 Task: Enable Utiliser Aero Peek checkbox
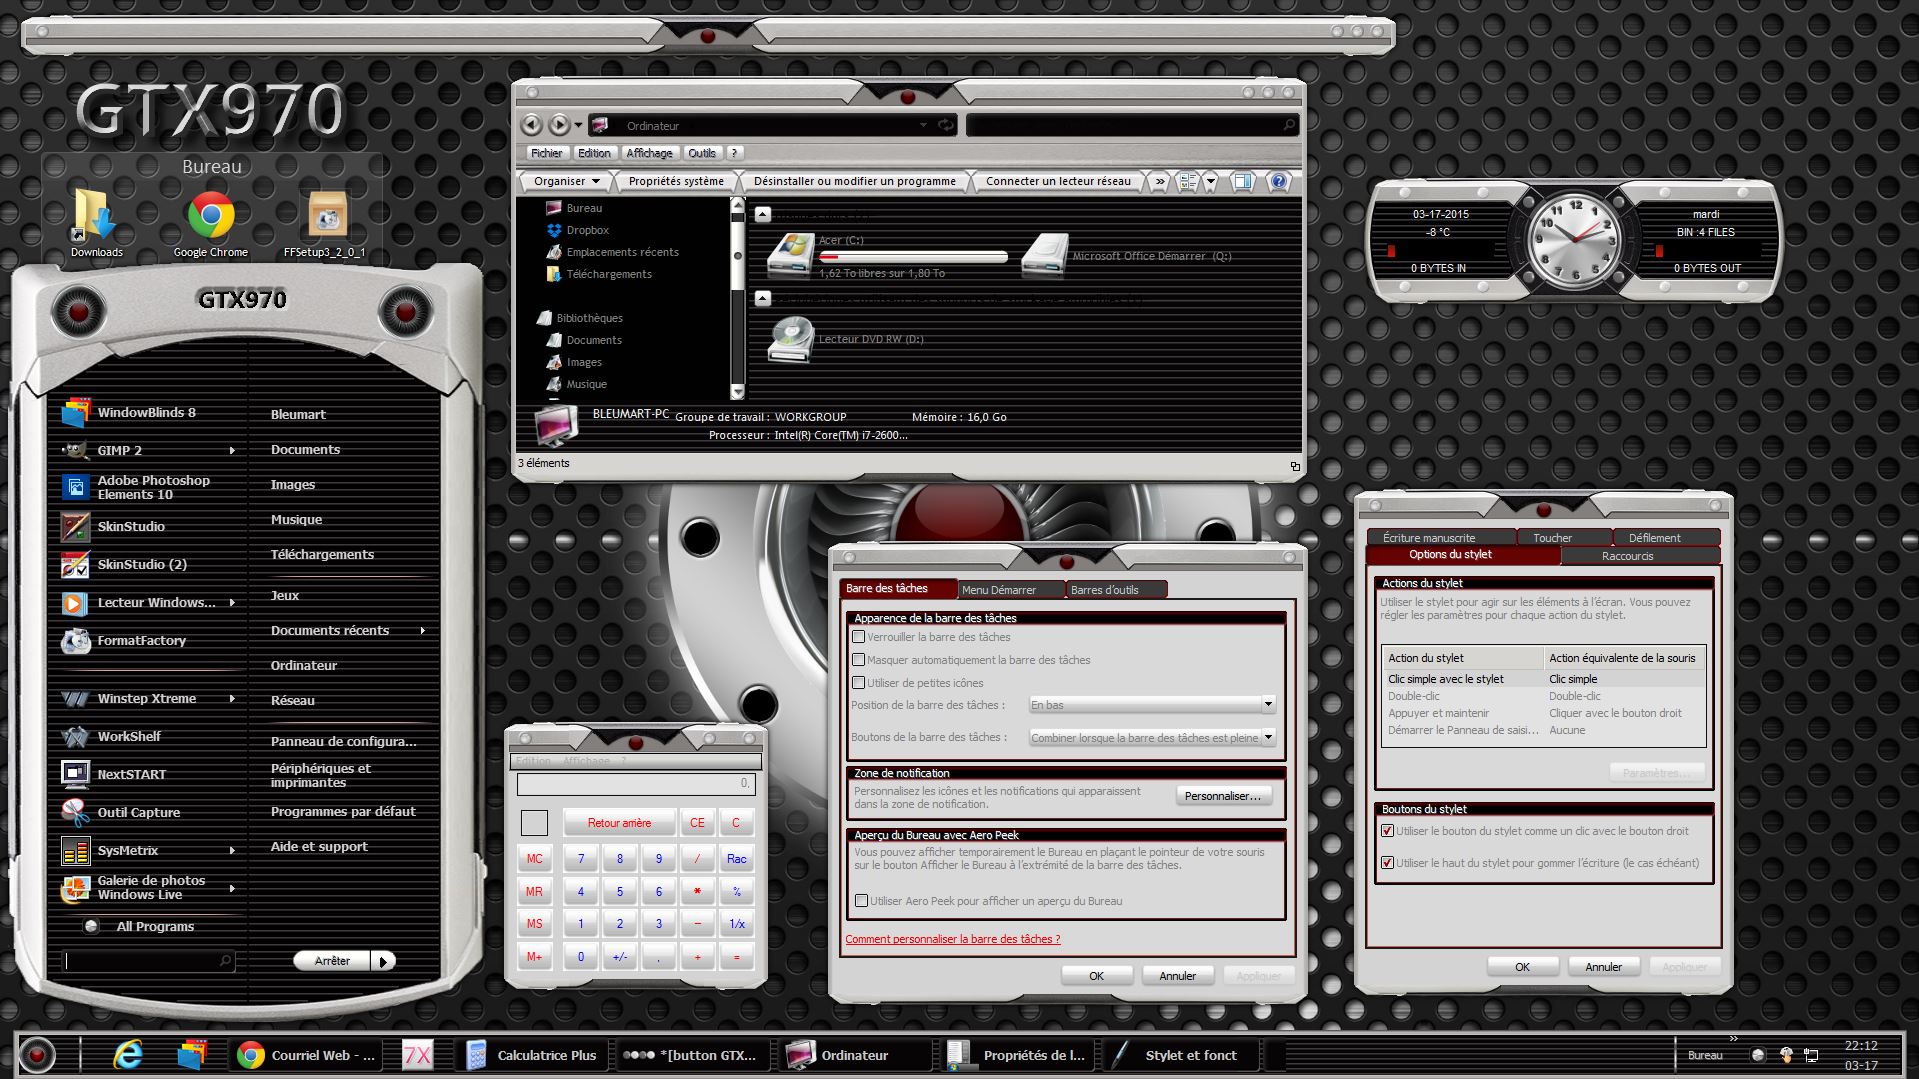point(861,900)
